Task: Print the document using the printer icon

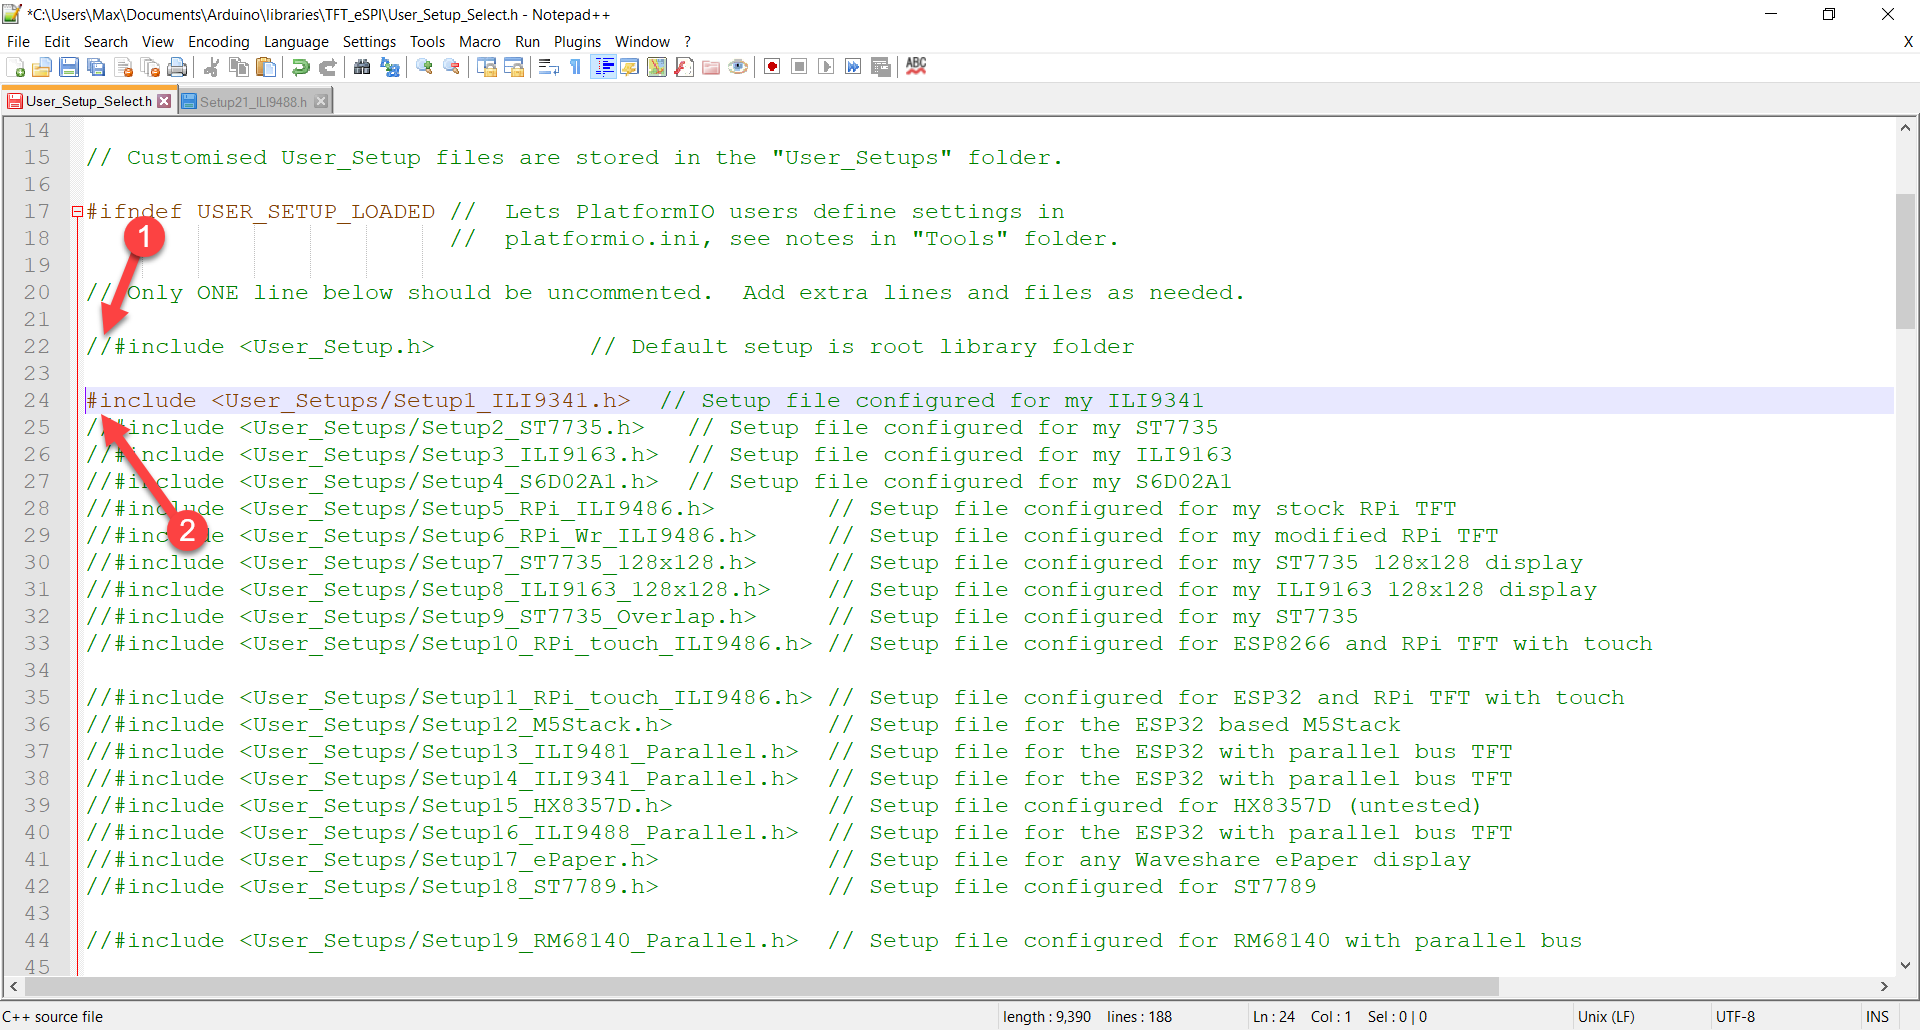Action: point(178,67)
